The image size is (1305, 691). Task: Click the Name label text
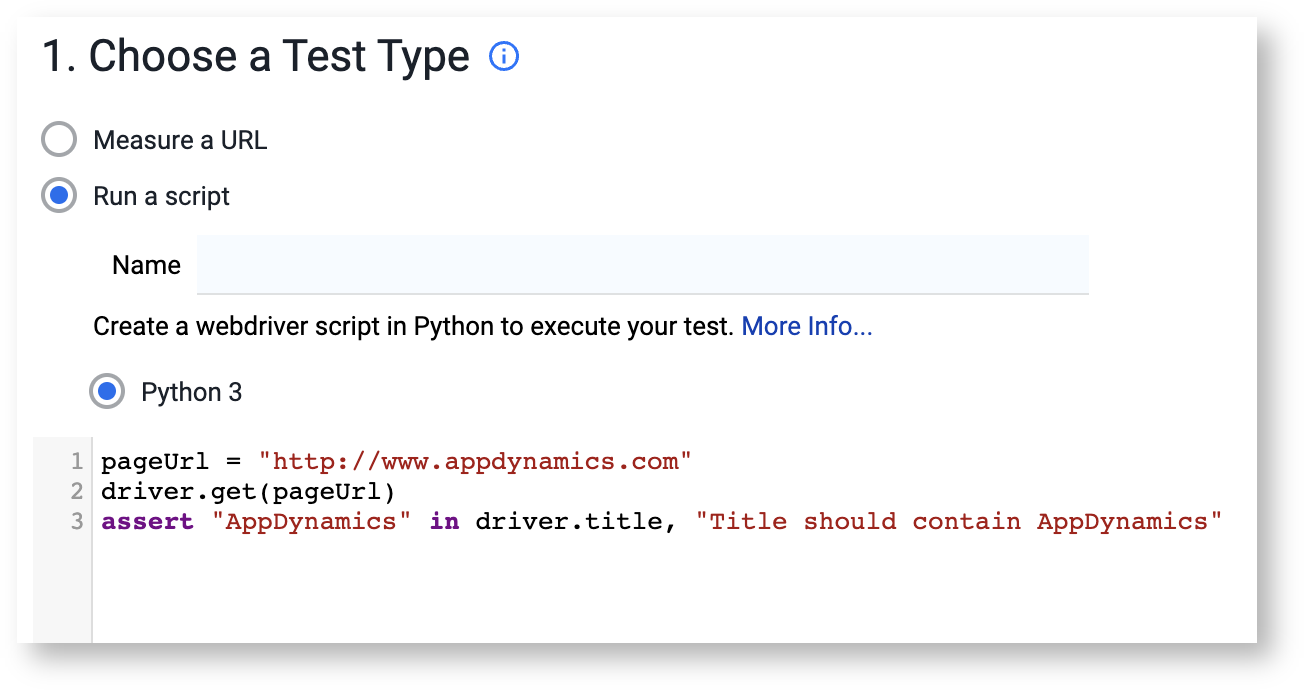point(146,265)
